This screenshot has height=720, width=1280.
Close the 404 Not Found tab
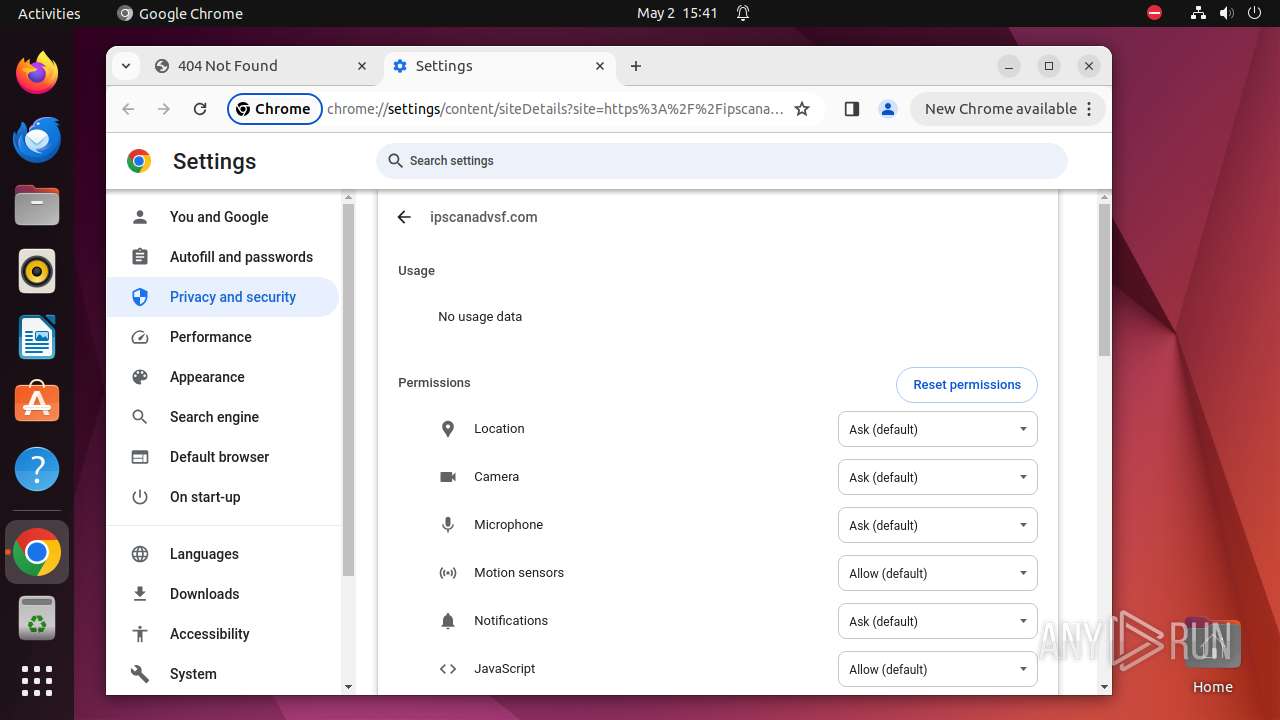point(362,66)
